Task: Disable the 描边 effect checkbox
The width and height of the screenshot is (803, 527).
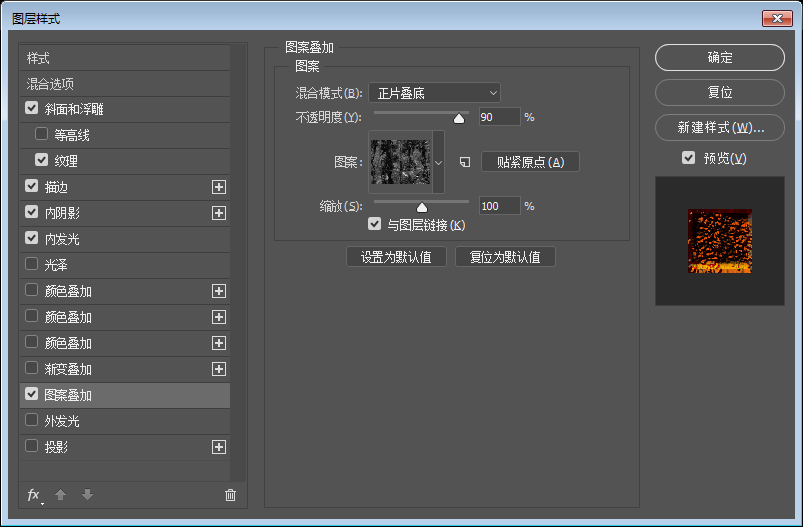Action: pyautogui.click(x=32, y=186)
